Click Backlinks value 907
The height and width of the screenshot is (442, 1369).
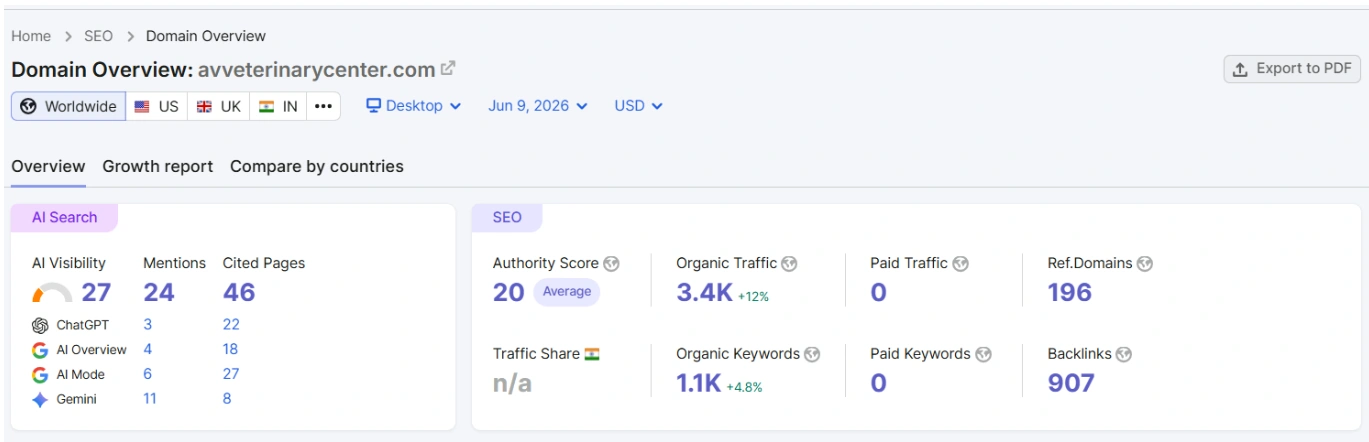1071,383
